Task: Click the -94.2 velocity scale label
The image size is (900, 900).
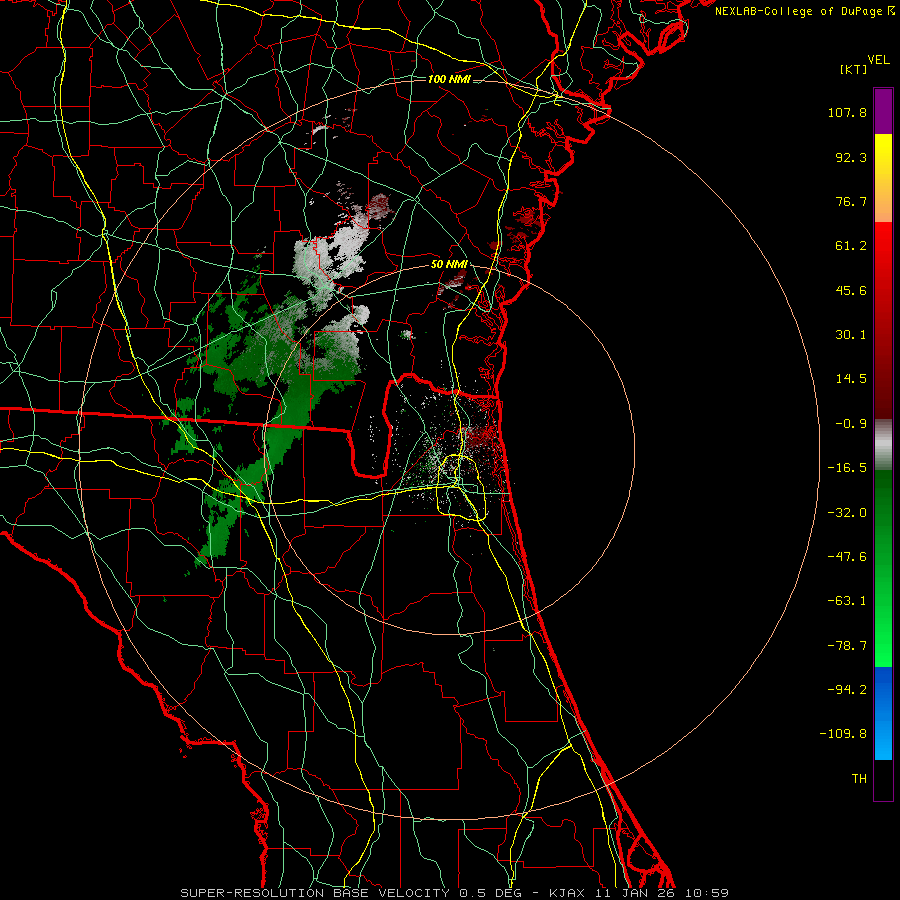Action: pyautogui.click(x=847, y=689)
